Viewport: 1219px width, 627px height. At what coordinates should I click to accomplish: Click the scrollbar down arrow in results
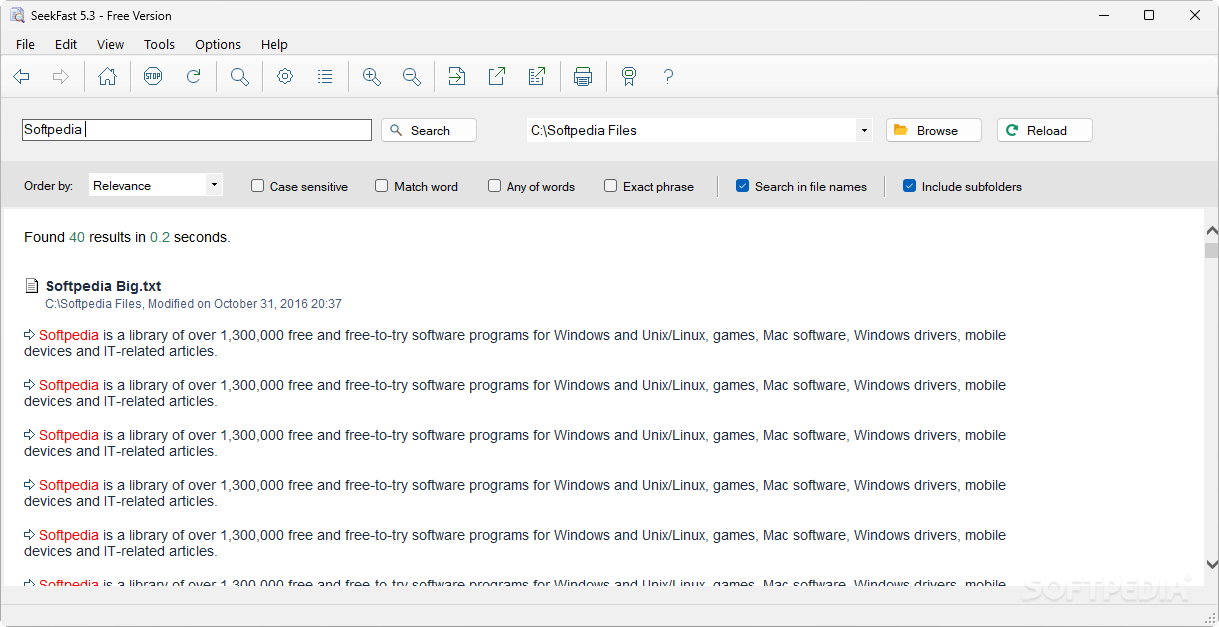click(x=1211, y=565)
